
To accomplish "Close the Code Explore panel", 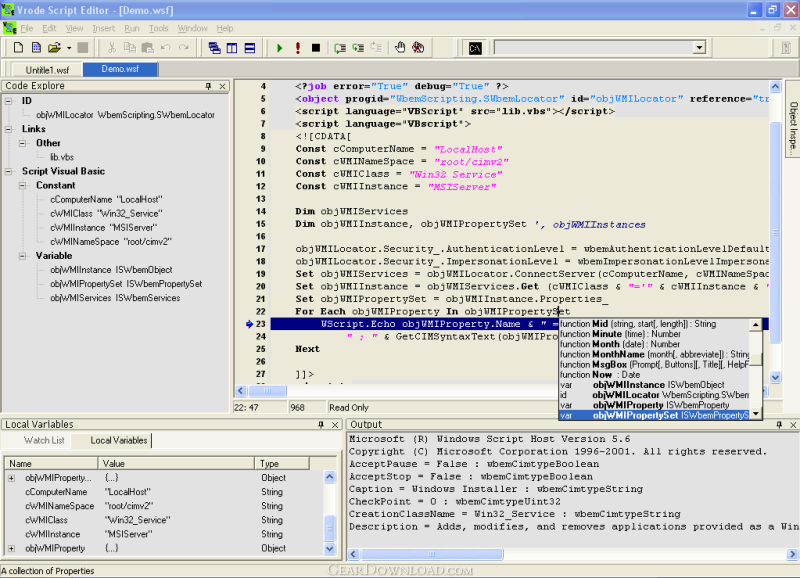I will 222,86.
